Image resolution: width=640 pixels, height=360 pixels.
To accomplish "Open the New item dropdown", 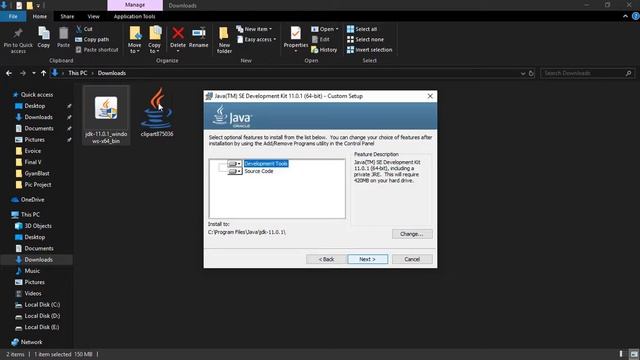I will [254, 29].
